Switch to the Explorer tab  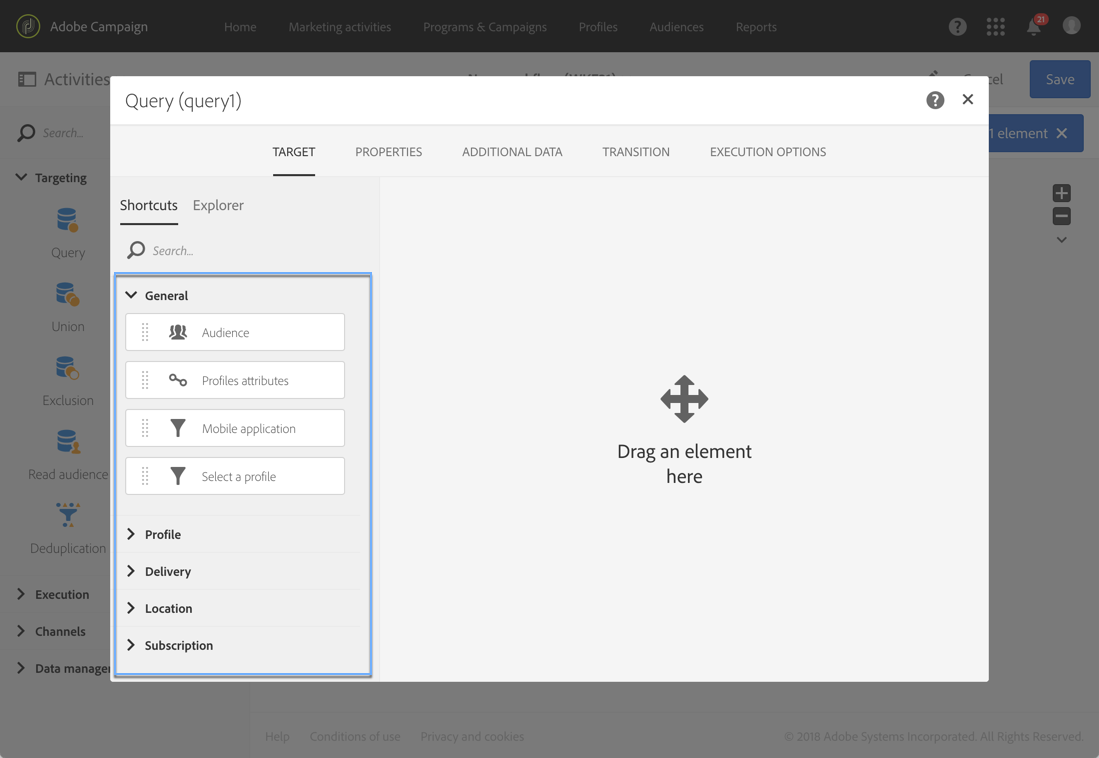218,205
